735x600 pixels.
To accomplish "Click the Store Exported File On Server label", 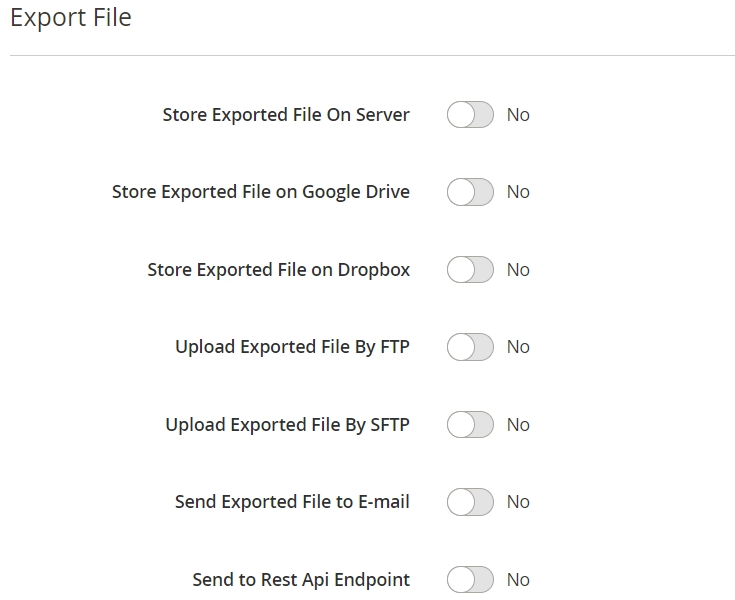I will tap(286, 115).
